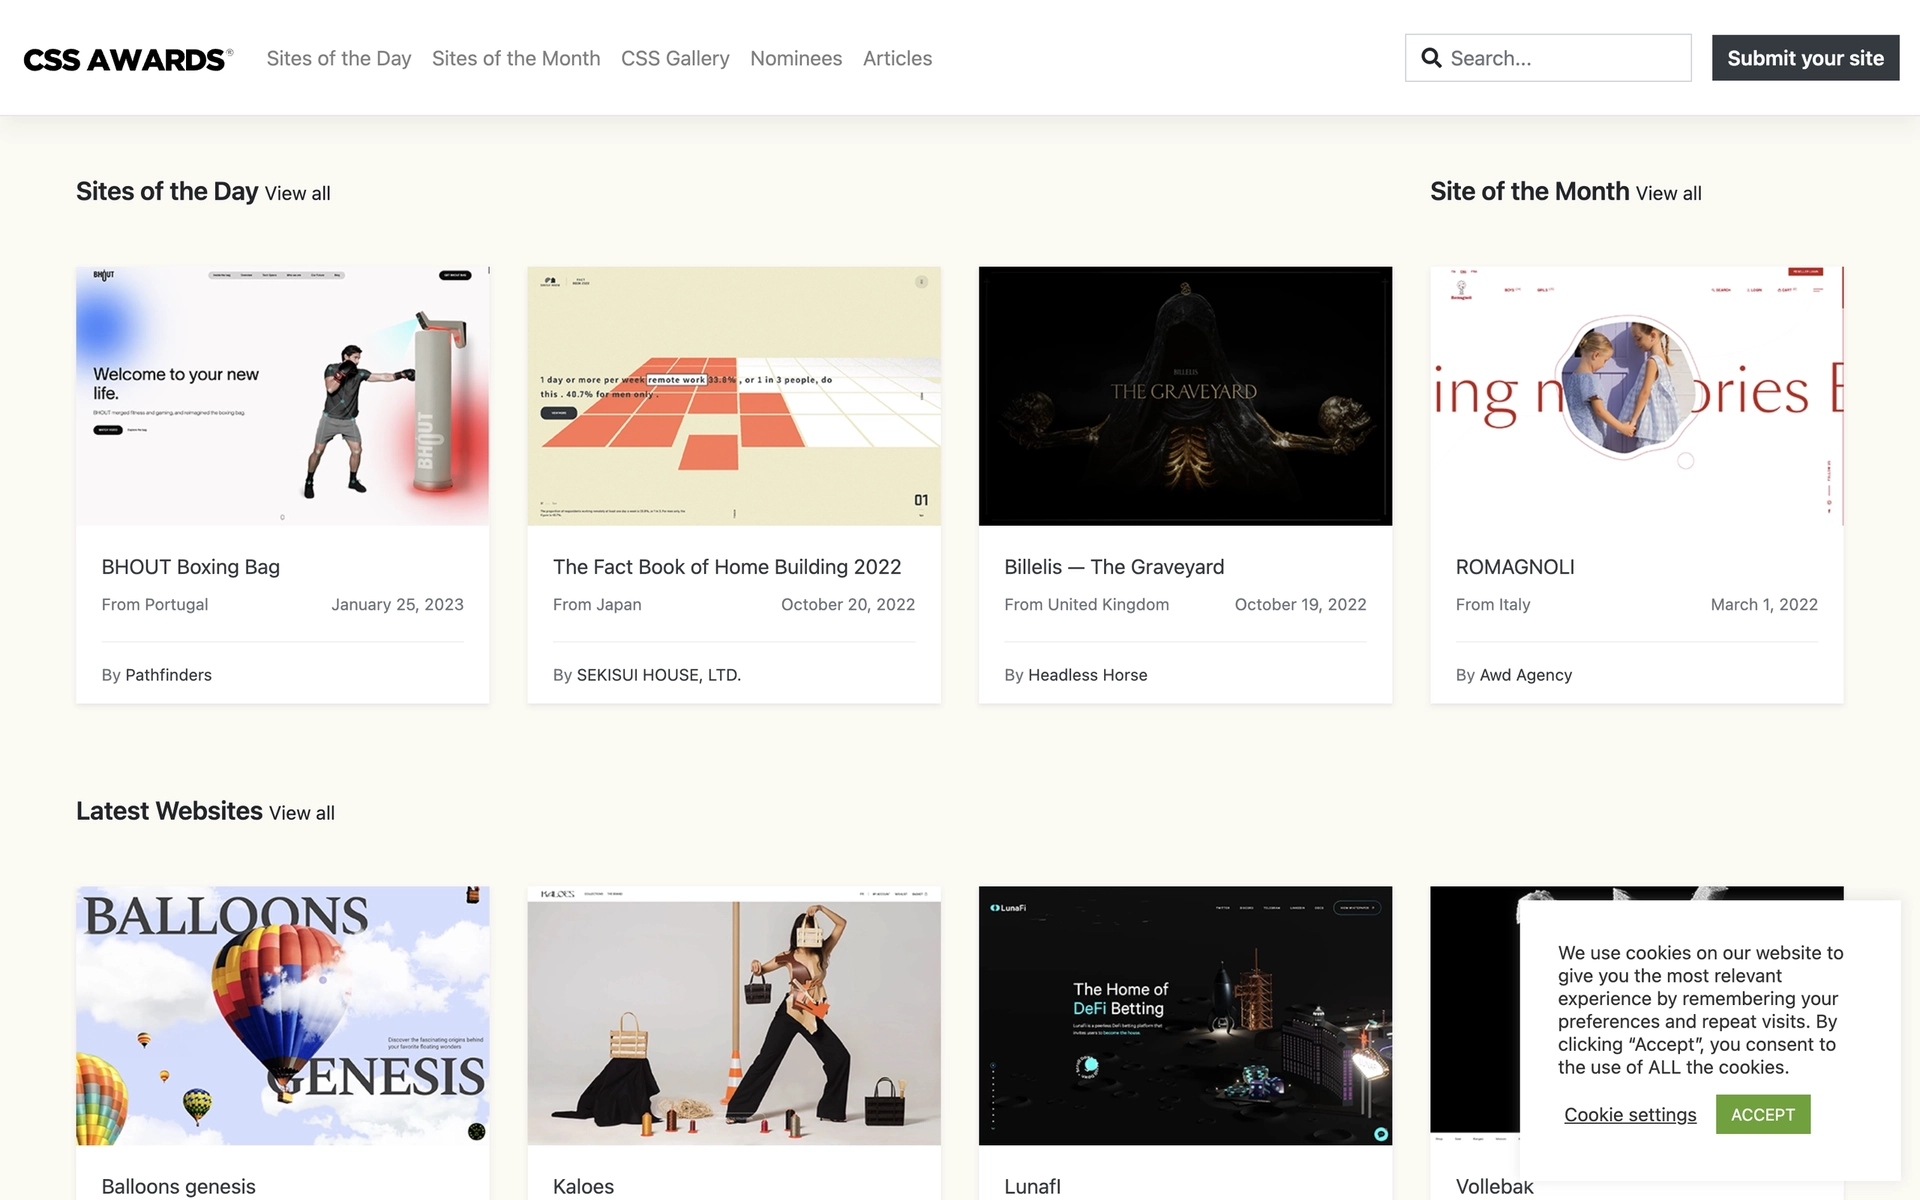Click the Sites of the Day heading
Image resolution: width=1920 pixels, height=1200 pixels.
click(167, 191)
